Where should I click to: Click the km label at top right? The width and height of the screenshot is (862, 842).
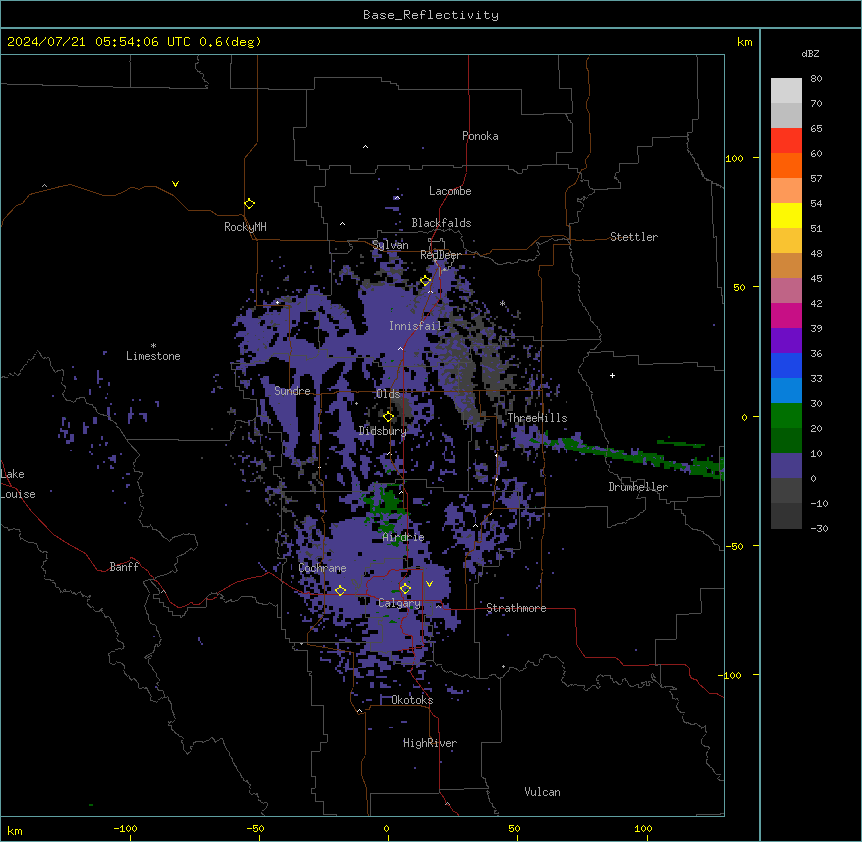tap(745, 42)
